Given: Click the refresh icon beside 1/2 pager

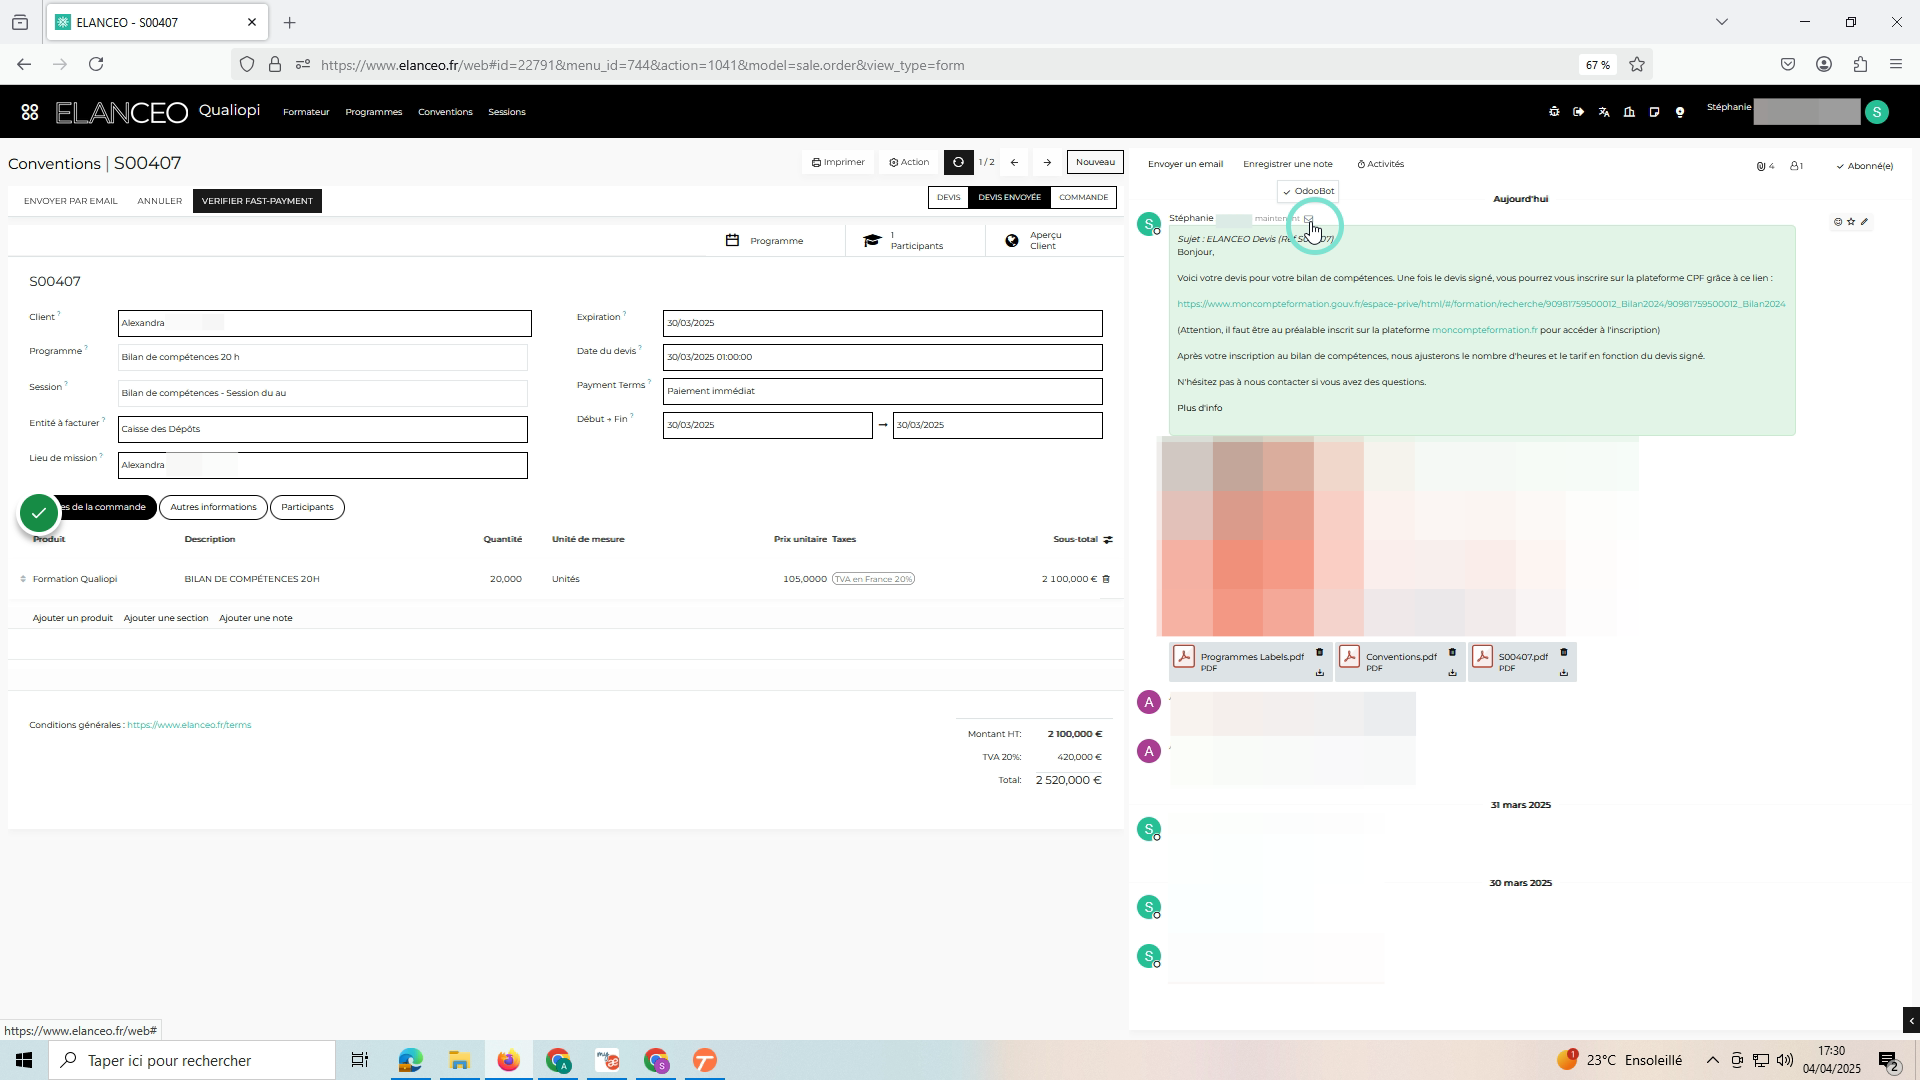Looking at the screenshot, I should tap(958, 162).
